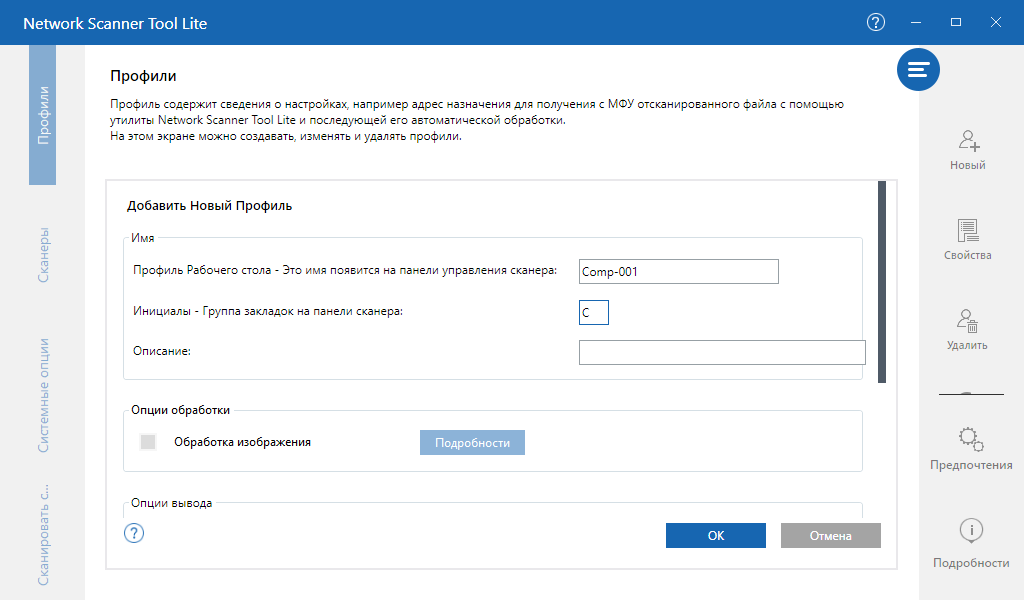Click the Инициалы field containing C
This screenshot has width=1024, height=600.
tap(594, 312)
